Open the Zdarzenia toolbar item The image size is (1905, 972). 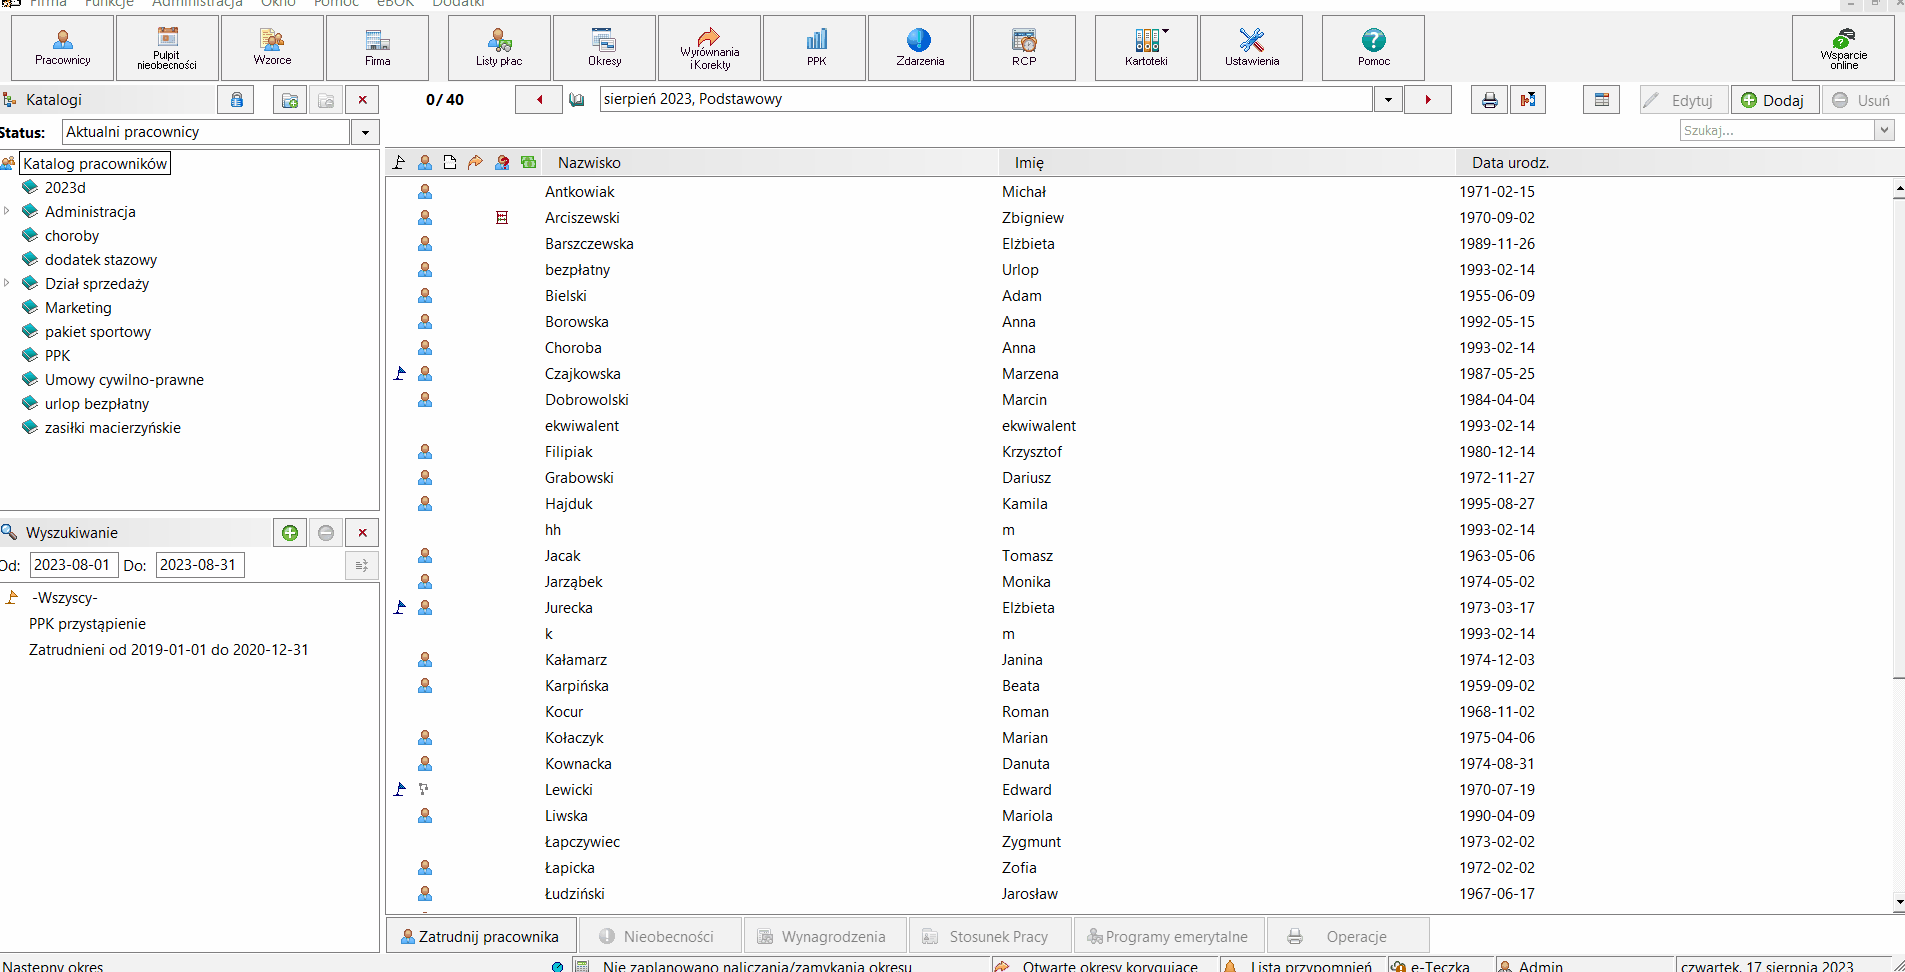pyautogui.click(x=919, y=47)
